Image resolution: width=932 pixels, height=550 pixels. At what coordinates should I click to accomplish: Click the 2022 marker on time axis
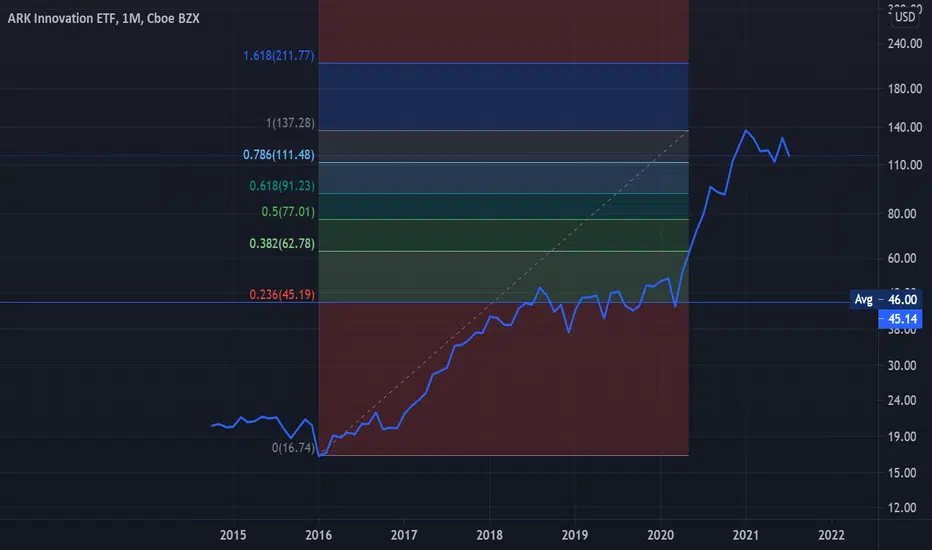(831, 535)
